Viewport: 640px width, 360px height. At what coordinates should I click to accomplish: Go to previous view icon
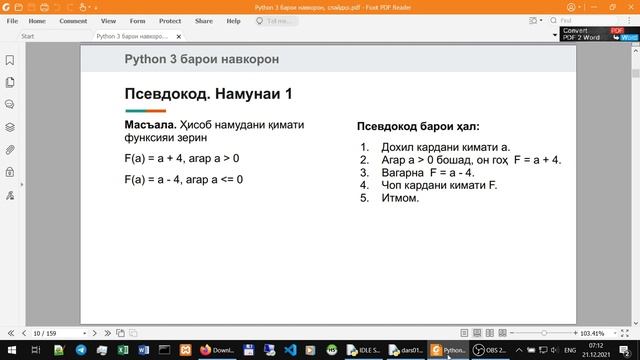click(x=120, y=333)
